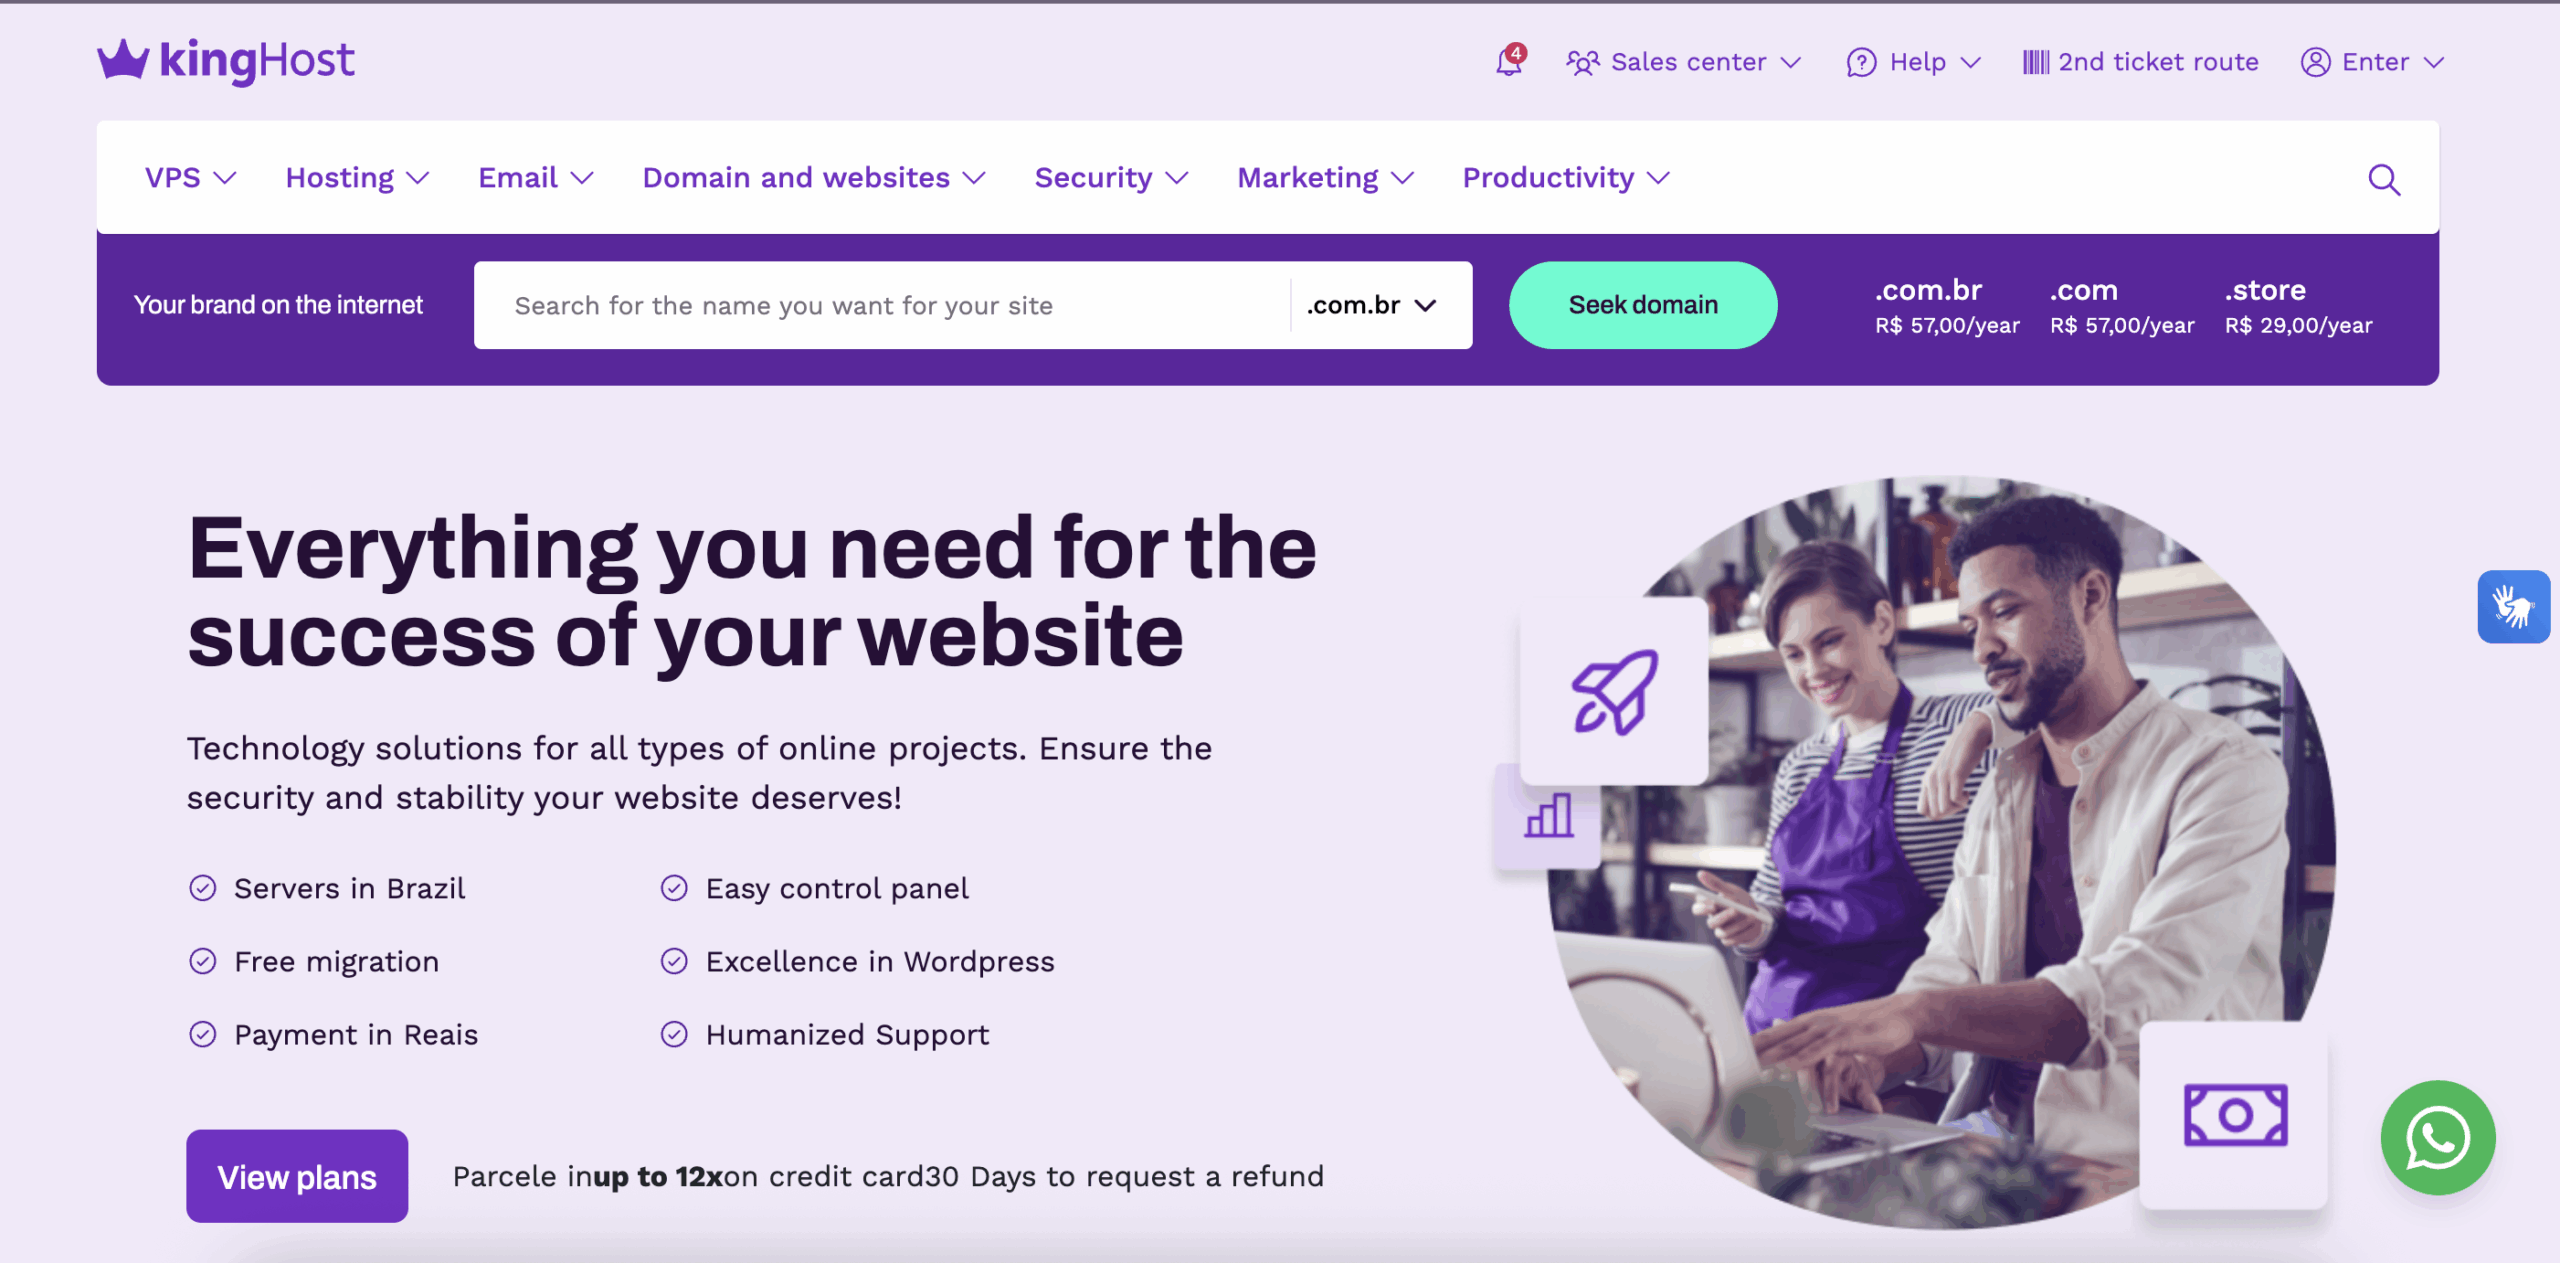Open the WhatsApp chat icon
This screenshot has height=1263, width=2560.
(x=2438, y=1138)
